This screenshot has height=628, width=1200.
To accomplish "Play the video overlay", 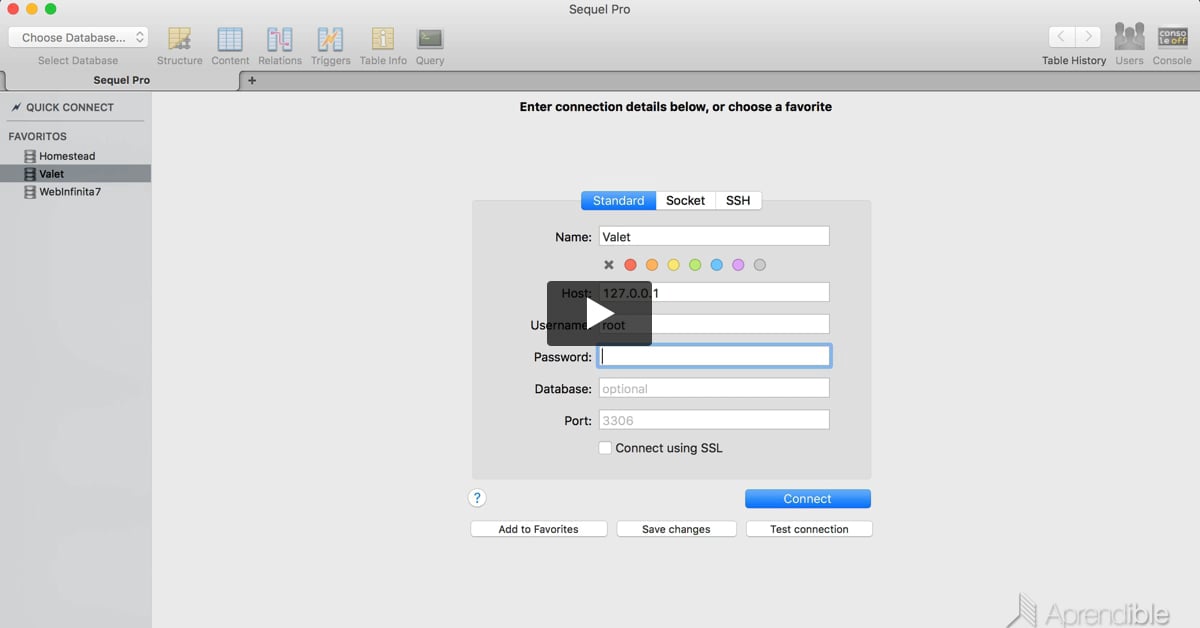I will pyautogui.click(x=599, y=313).
